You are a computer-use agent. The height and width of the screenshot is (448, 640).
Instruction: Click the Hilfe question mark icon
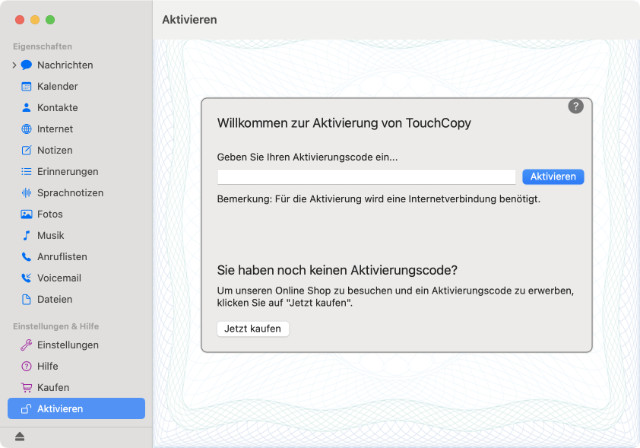pos(27,366)
